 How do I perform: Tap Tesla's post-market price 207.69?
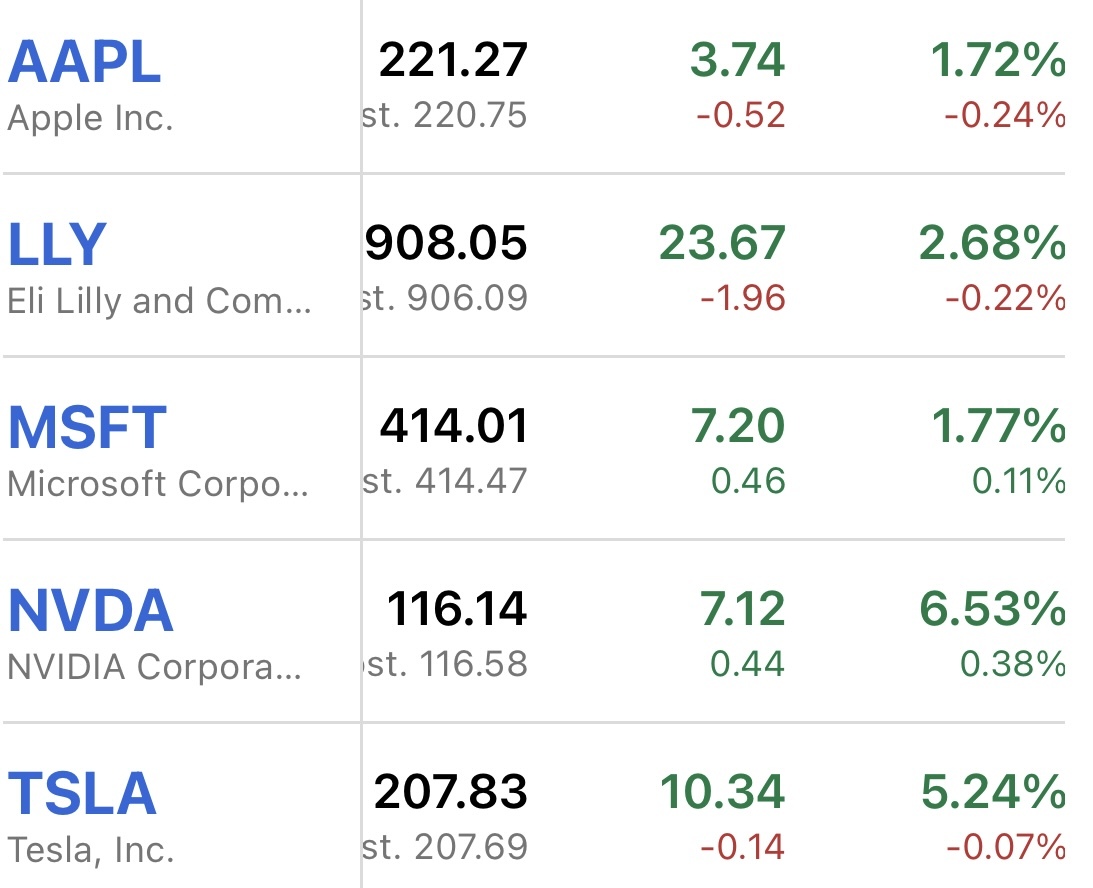tap(470, 847)
